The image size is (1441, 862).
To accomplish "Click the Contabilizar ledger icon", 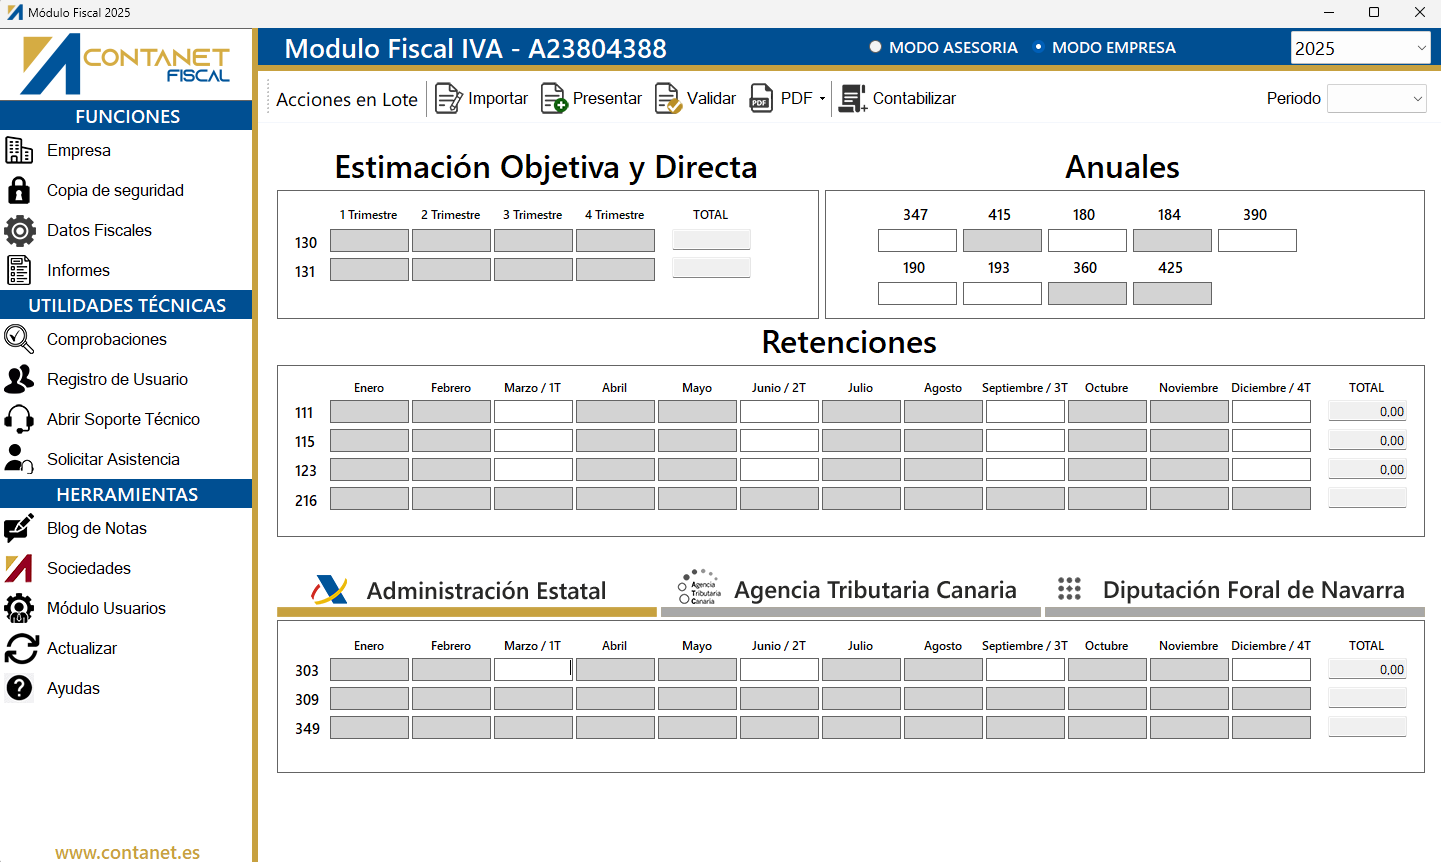I will pyautogui.click(x=853, y=98).
